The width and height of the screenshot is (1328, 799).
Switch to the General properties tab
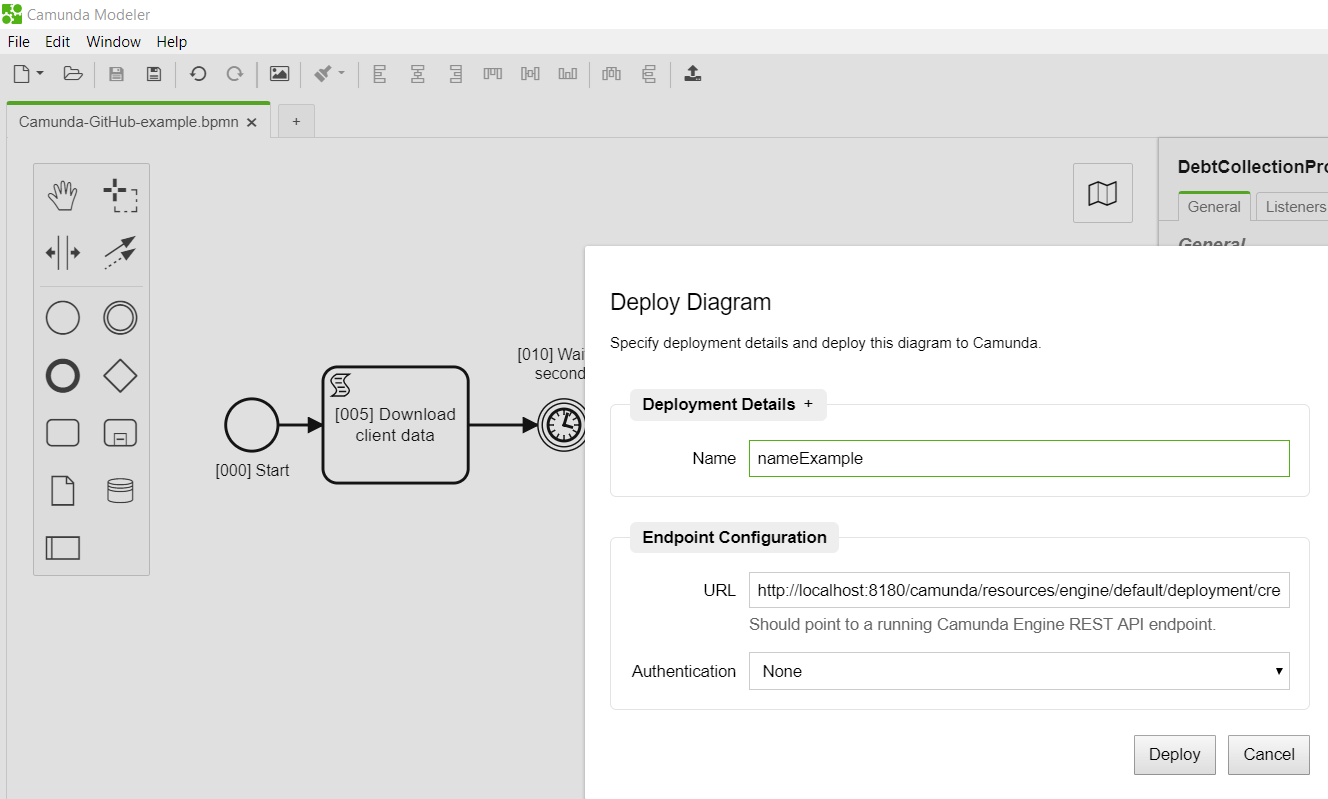(1214, 207)
